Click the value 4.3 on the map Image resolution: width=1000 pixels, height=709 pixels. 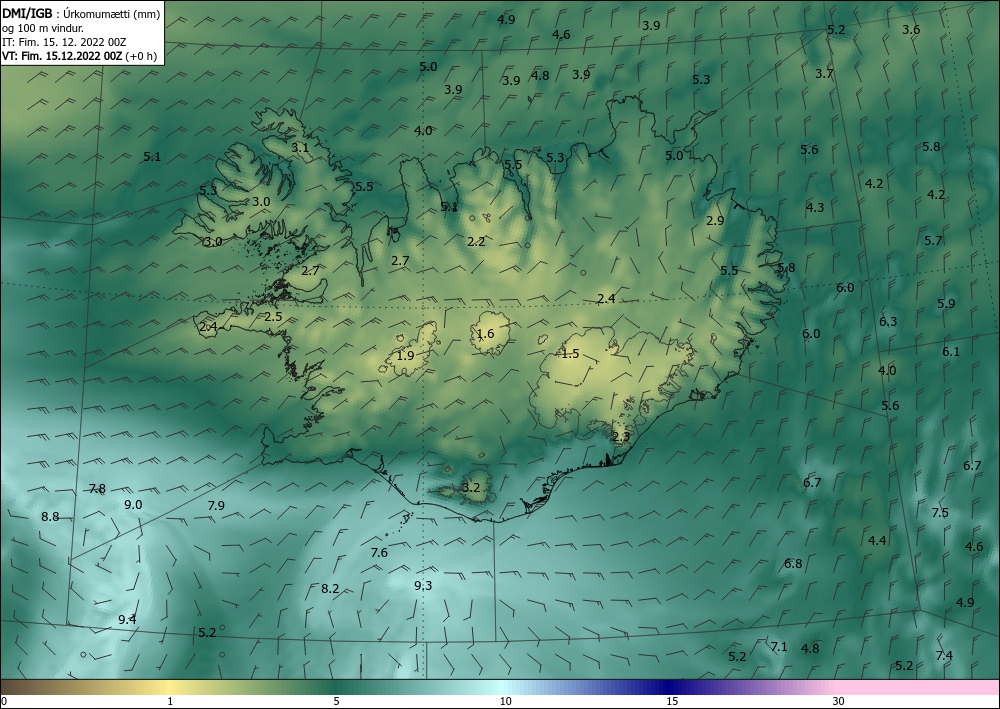(x=814, y=207)
